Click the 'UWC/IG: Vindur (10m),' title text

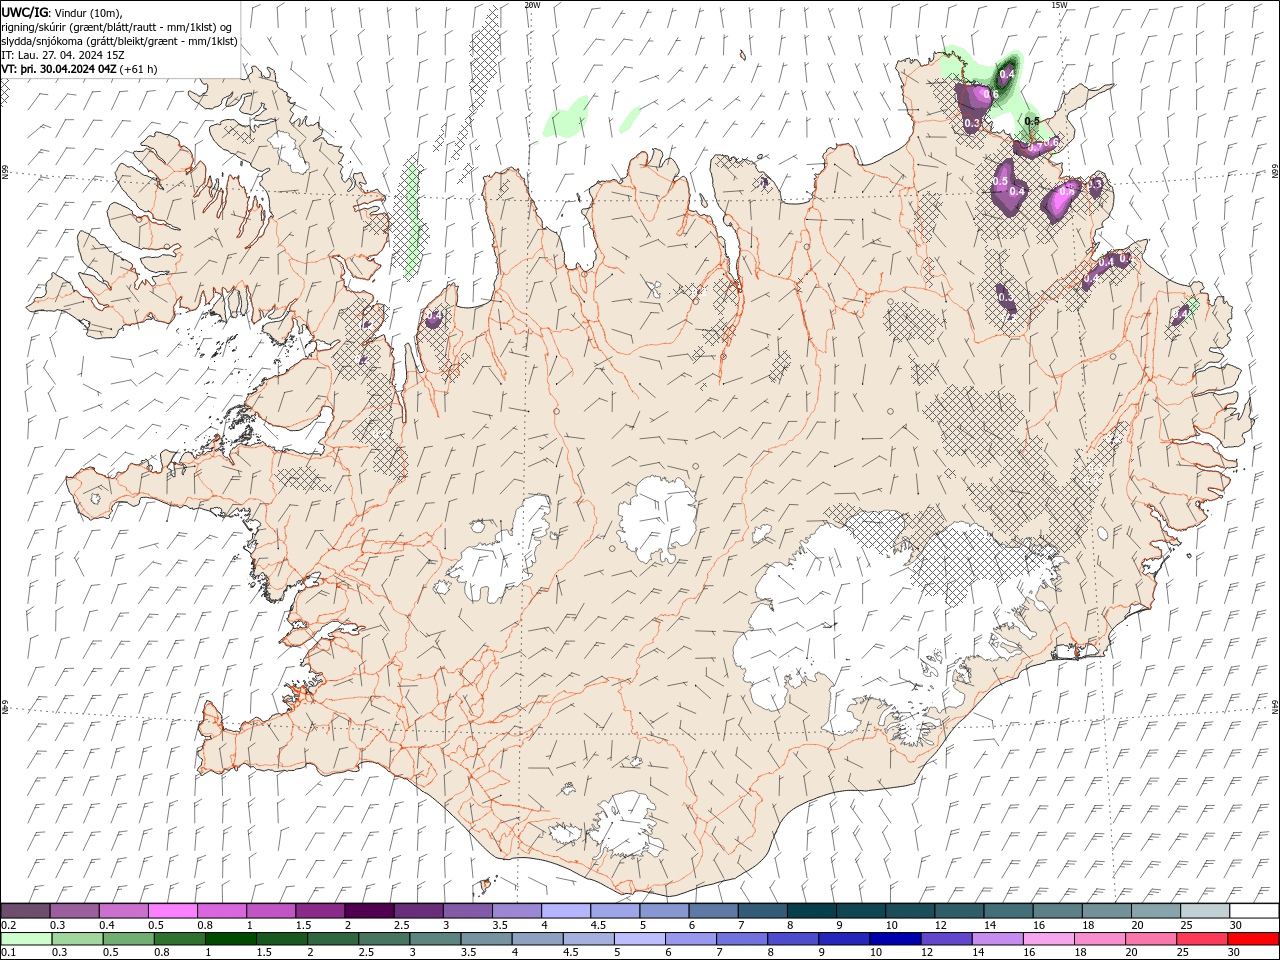[63, 12]
